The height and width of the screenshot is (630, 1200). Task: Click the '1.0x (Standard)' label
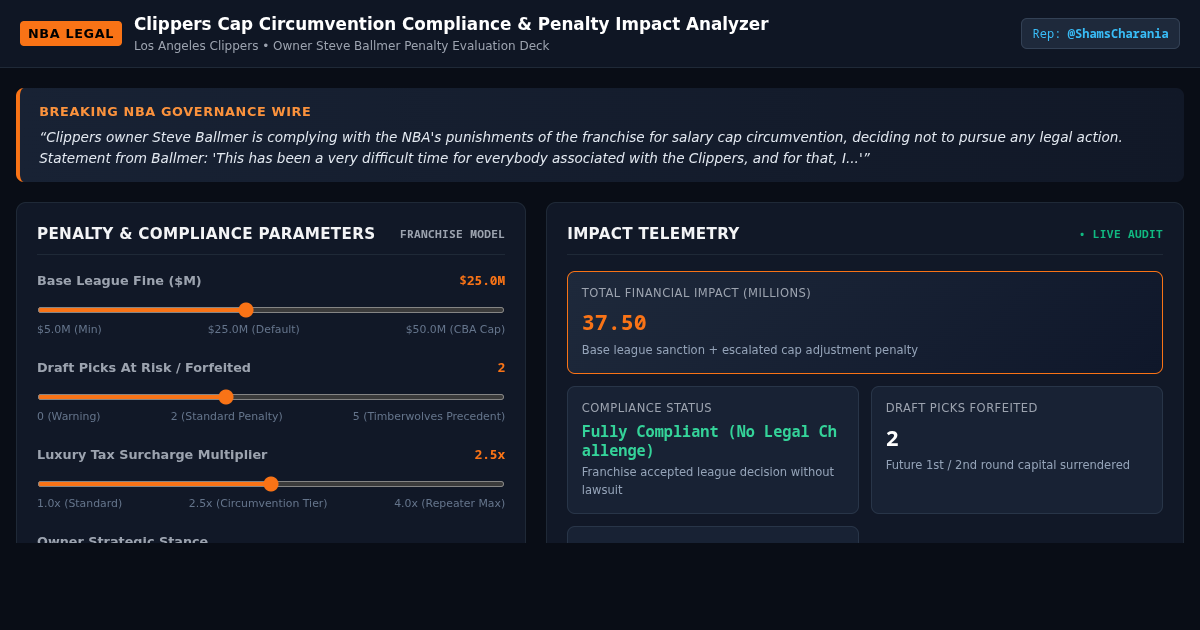point(80,504)
